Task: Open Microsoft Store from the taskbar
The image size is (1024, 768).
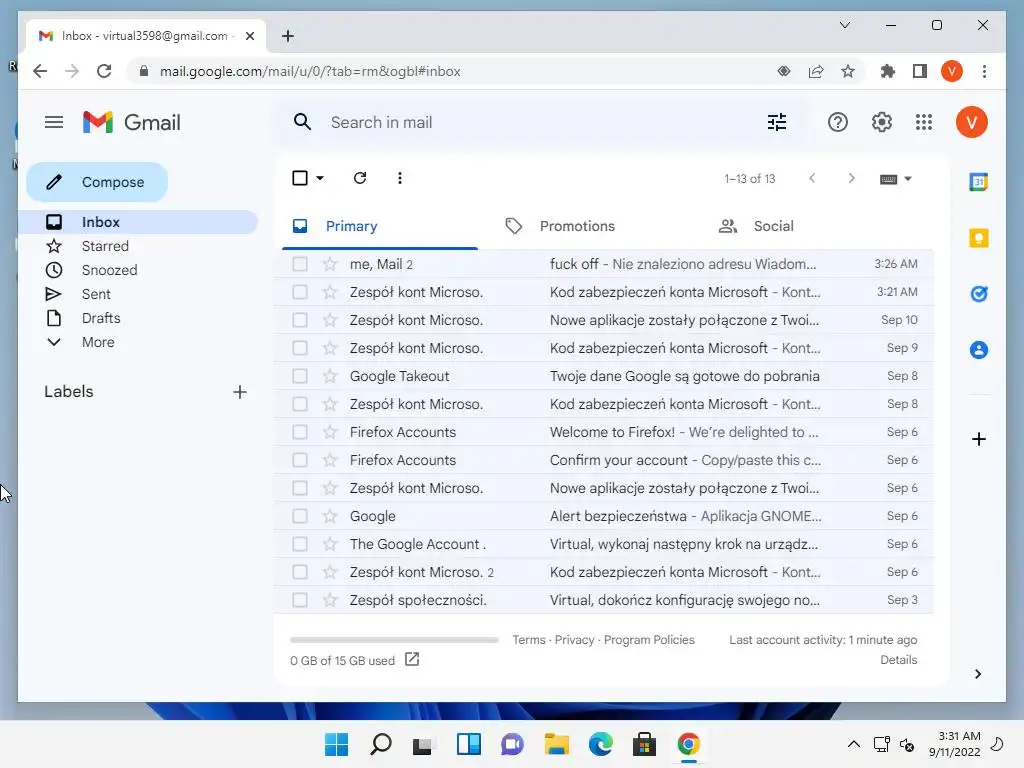Action: point(644,744)
